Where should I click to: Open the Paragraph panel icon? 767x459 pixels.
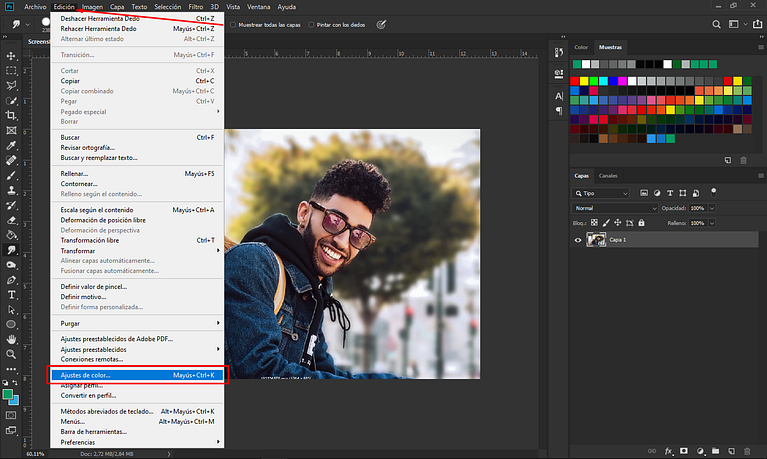click(559, 111)
